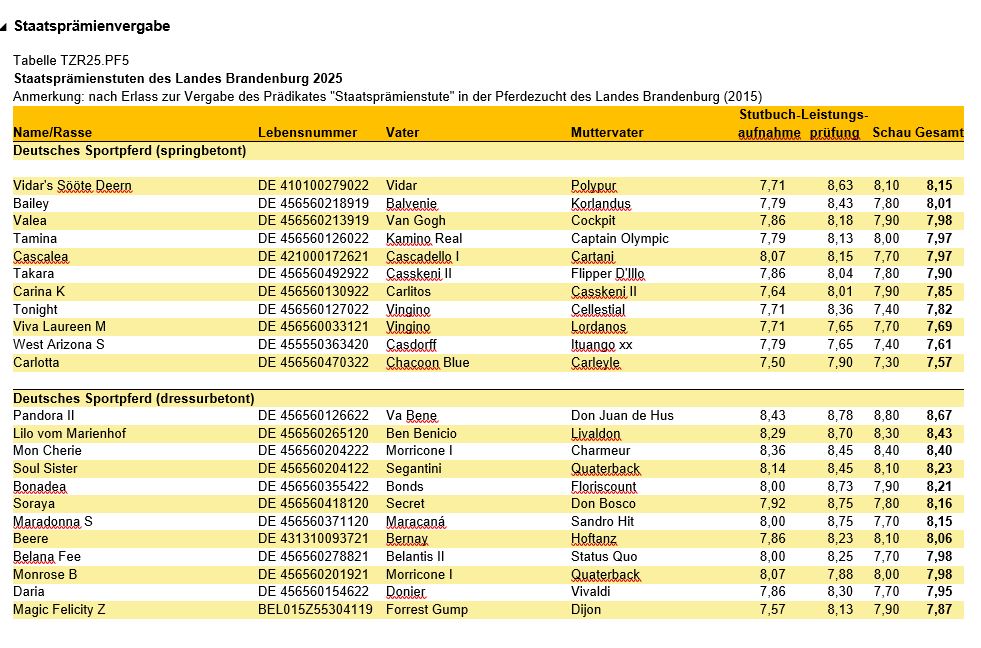Click the BEL015Z55304119 Lebensnummer cell
This screenshot has width=981, height=648.
[x=315, y=609]
